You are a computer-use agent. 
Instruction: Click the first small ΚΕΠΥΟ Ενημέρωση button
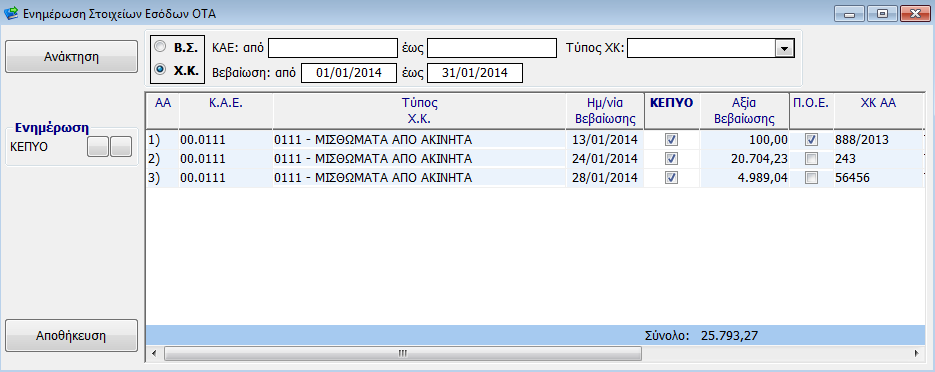(98, 147)
